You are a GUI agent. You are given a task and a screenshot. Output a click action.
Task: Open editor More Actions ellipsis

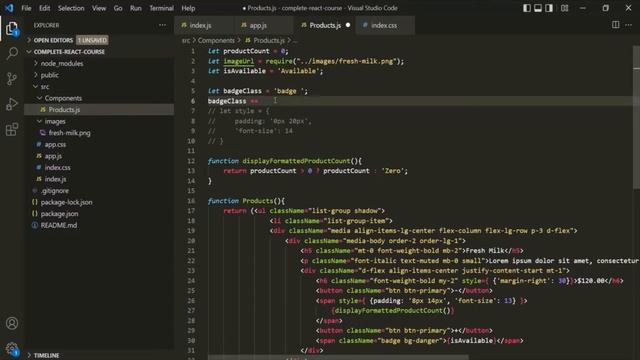point(629,25)
